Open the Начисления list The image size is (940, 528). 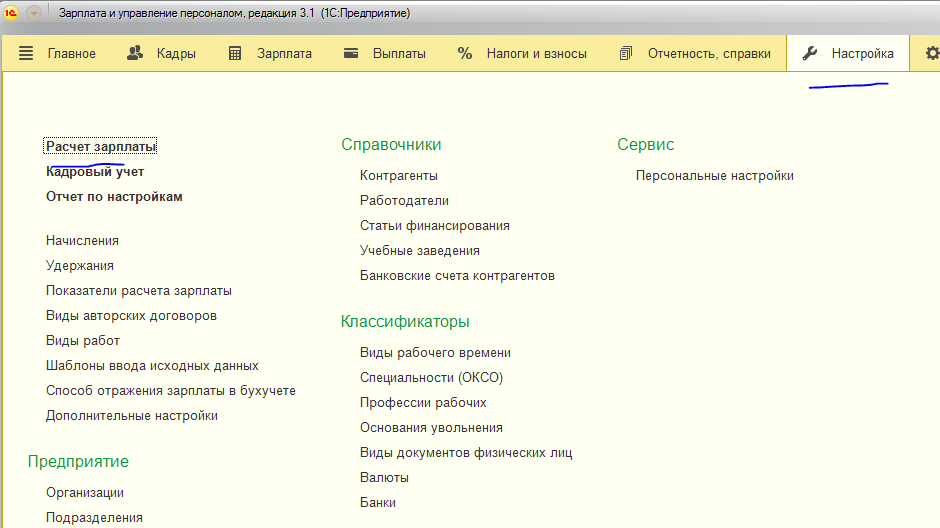click(x=82, y=240)
